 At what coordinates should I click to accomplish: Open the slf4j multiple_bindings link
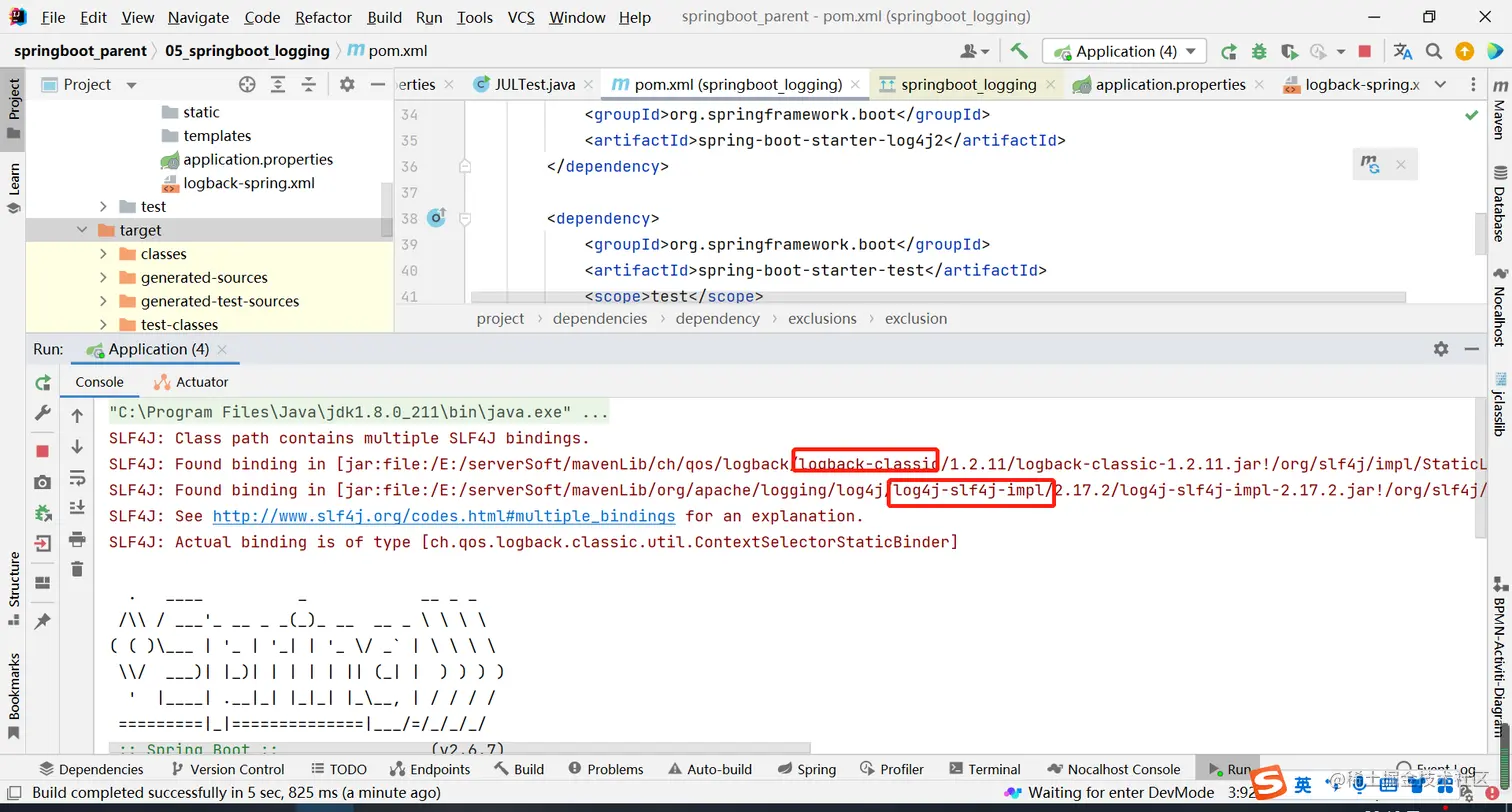444,516
